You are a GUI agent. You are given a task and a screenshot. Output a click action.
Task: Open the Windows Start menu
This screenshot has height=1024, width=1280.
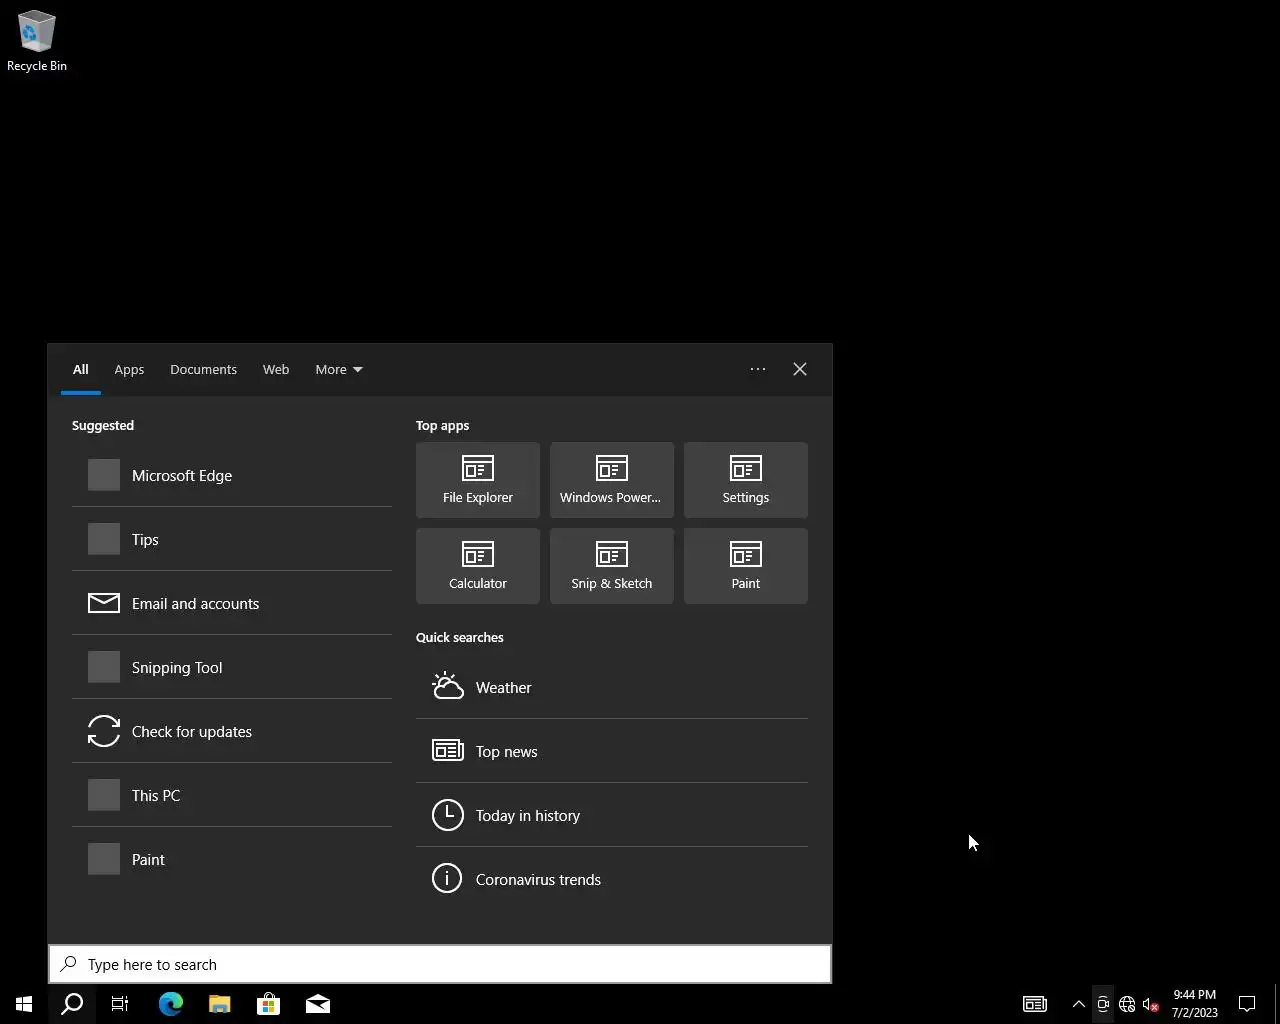pyautogui.click(x=24, y=1004)
